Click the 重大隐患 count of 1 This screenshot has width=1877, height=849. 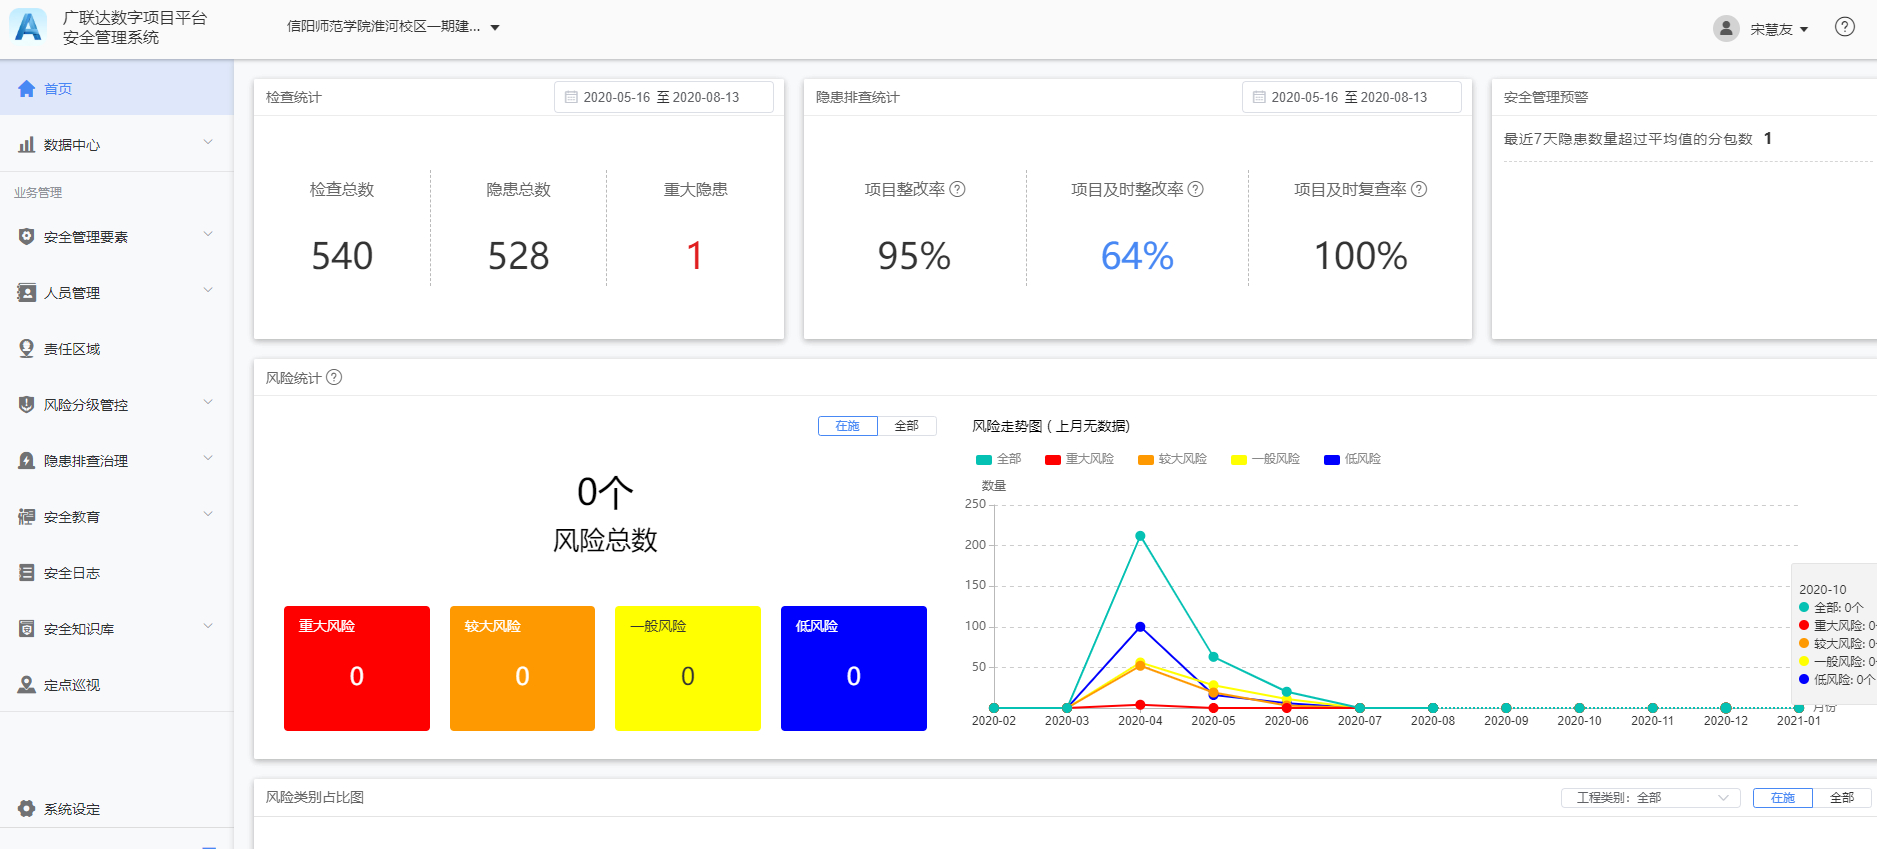(695, 256)
